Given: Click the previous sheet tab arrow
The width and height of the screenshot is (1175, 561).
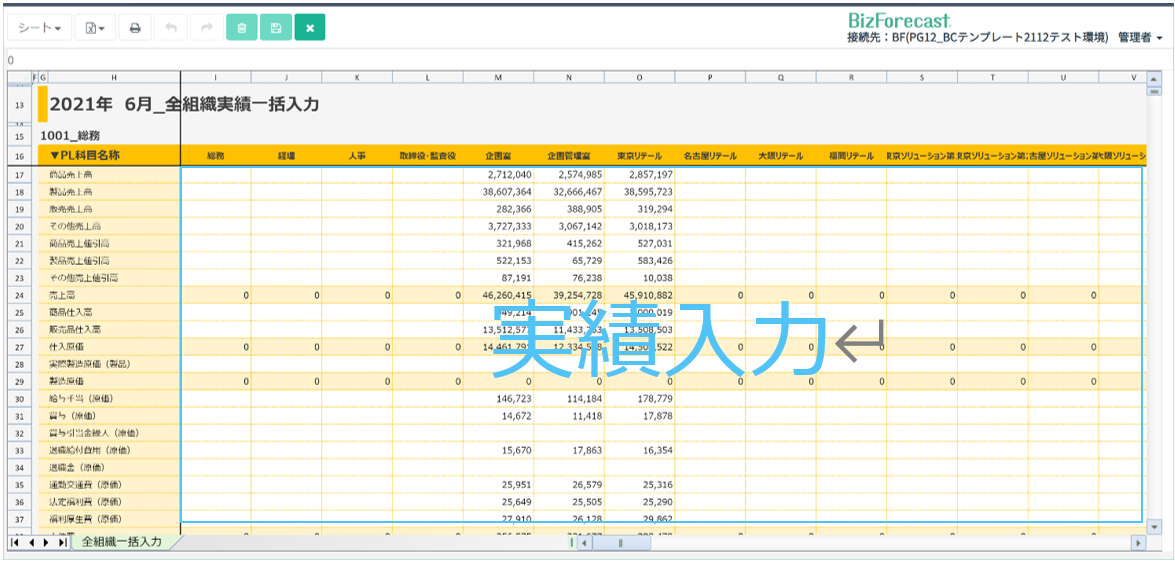Looking at the screenshot, I should (x=31, y=542).
